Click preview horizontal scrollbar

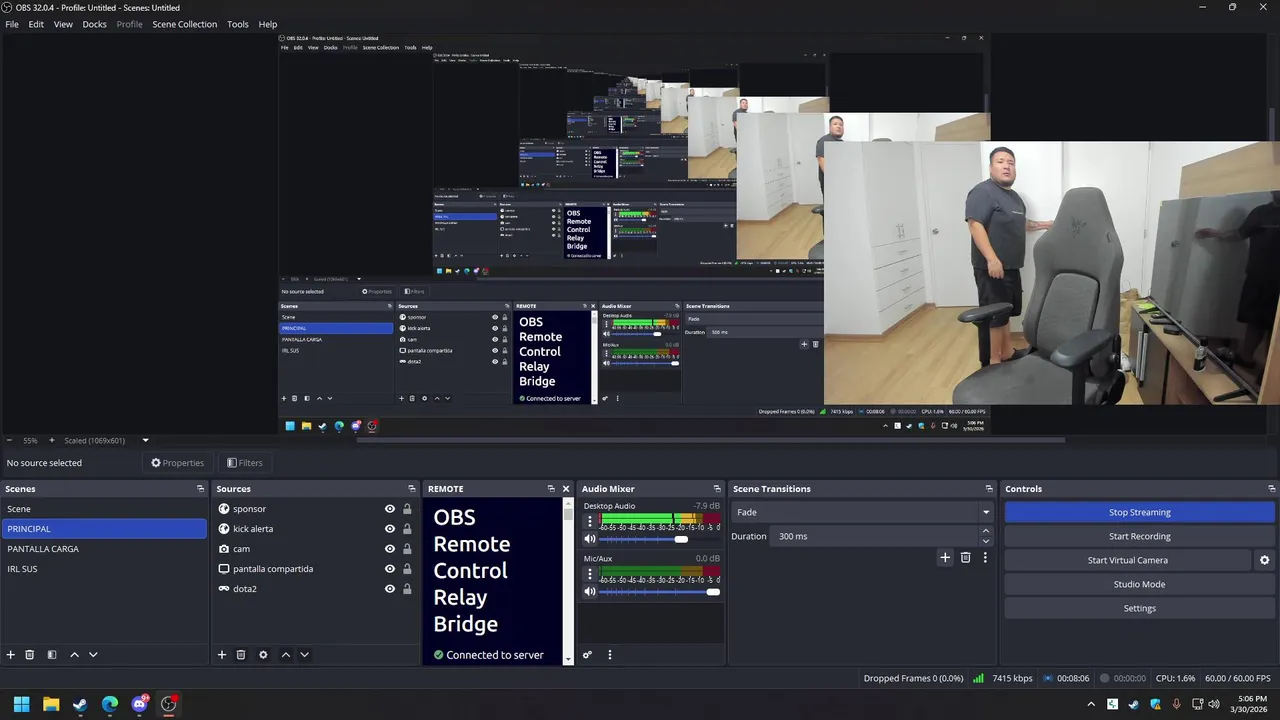point(710,440)
